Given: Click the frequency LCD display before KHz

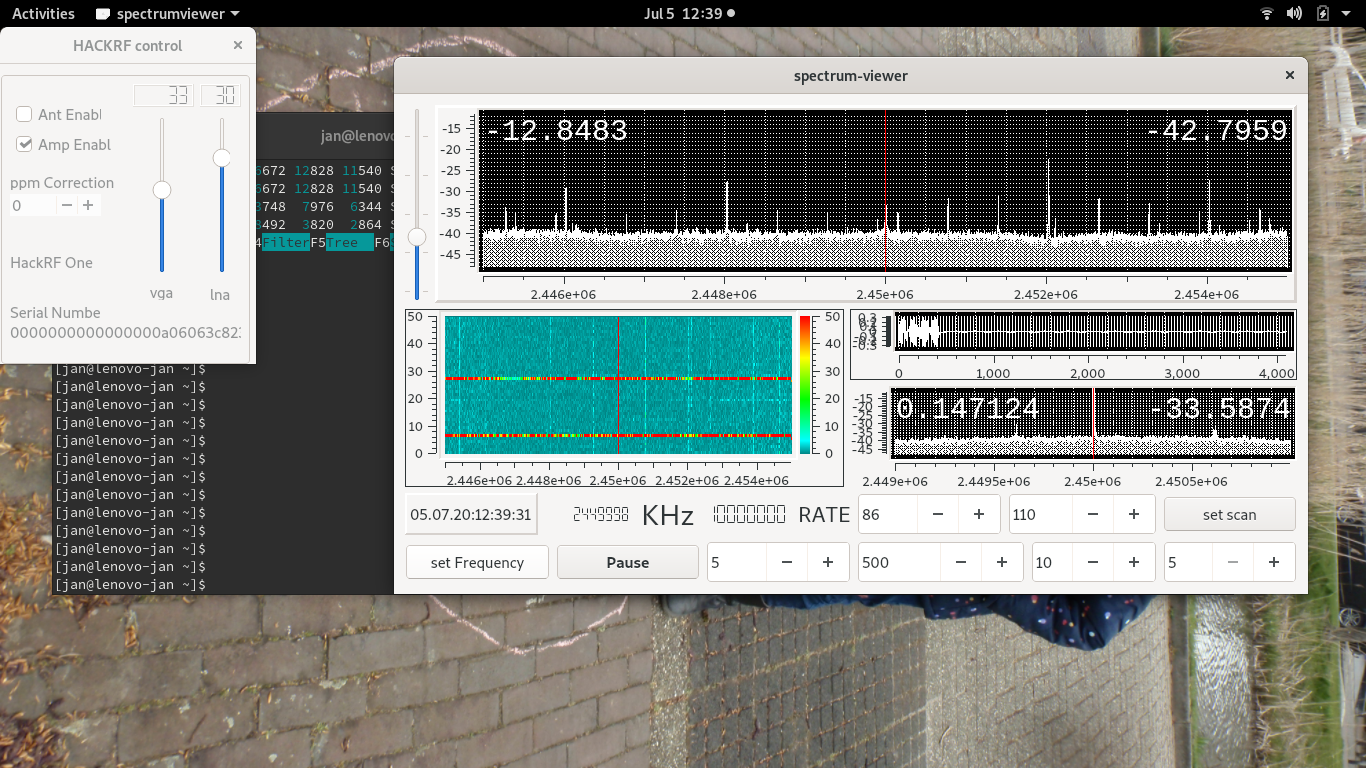Looking at the screenshot, I should [x=600, y=514].
